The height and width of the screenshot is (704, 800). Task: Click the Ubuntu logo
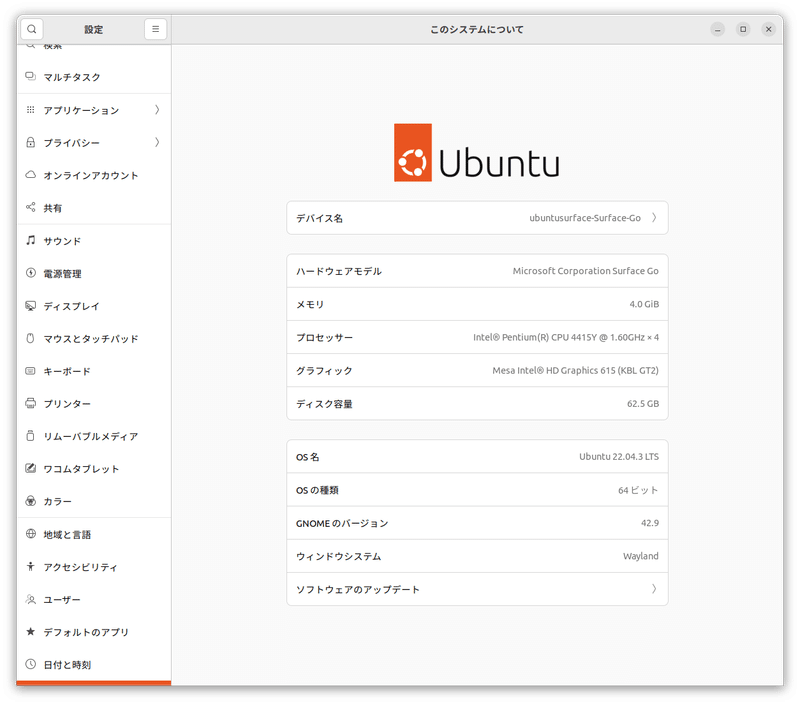[477, 153]
